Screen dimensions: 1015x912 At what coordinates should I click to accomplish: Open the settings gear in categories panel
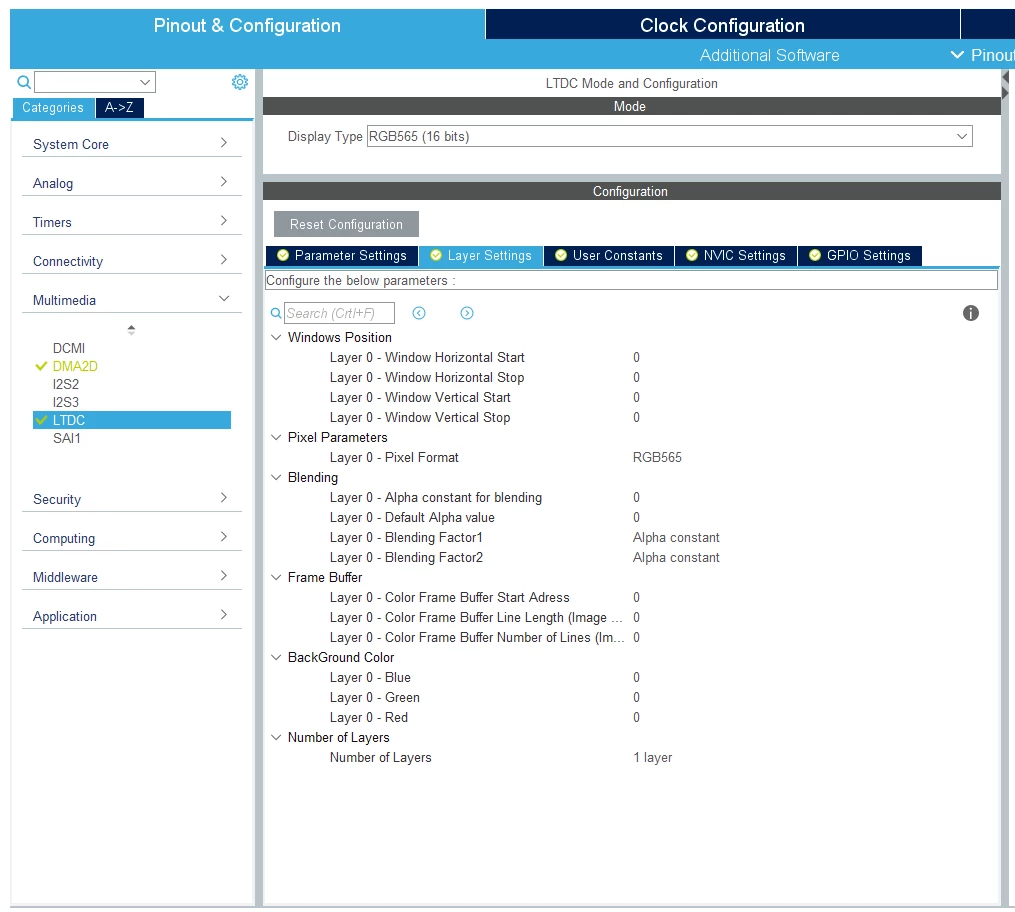[x=240, y=82]
